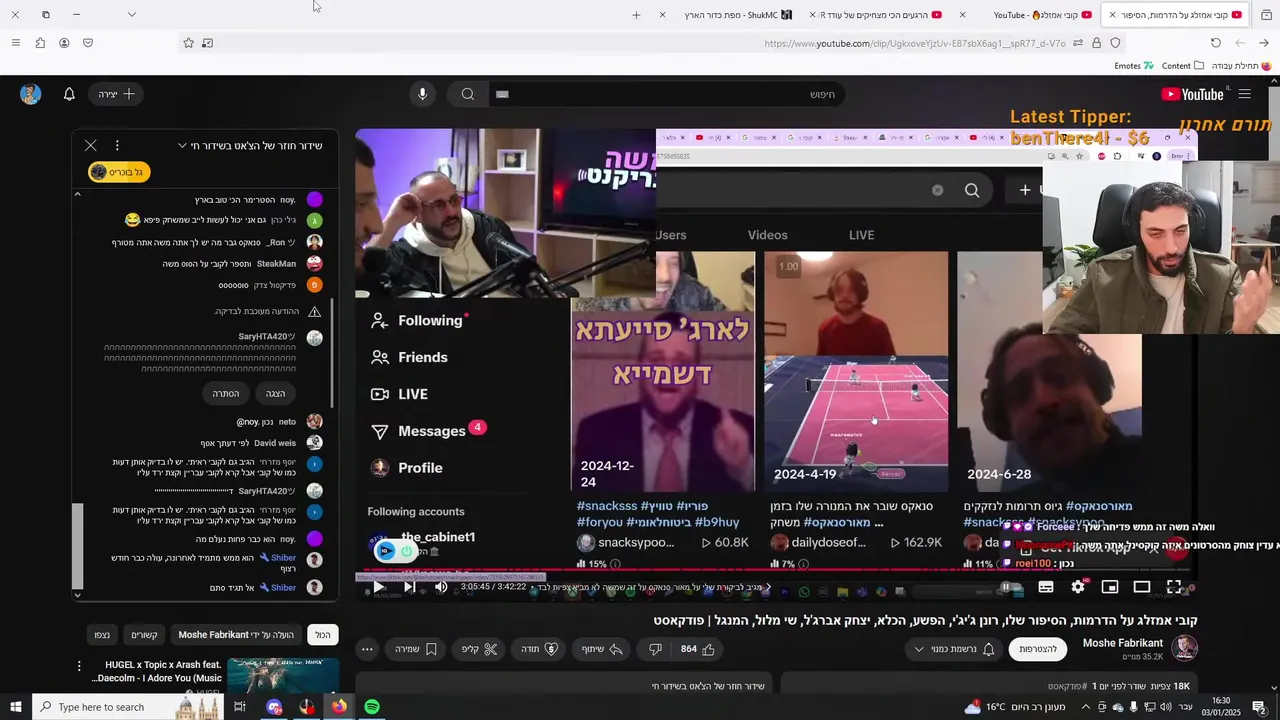The height and width of the screenshot is (720, 1280).
Task: Play the YouTube video
Action: click(378, 587)
